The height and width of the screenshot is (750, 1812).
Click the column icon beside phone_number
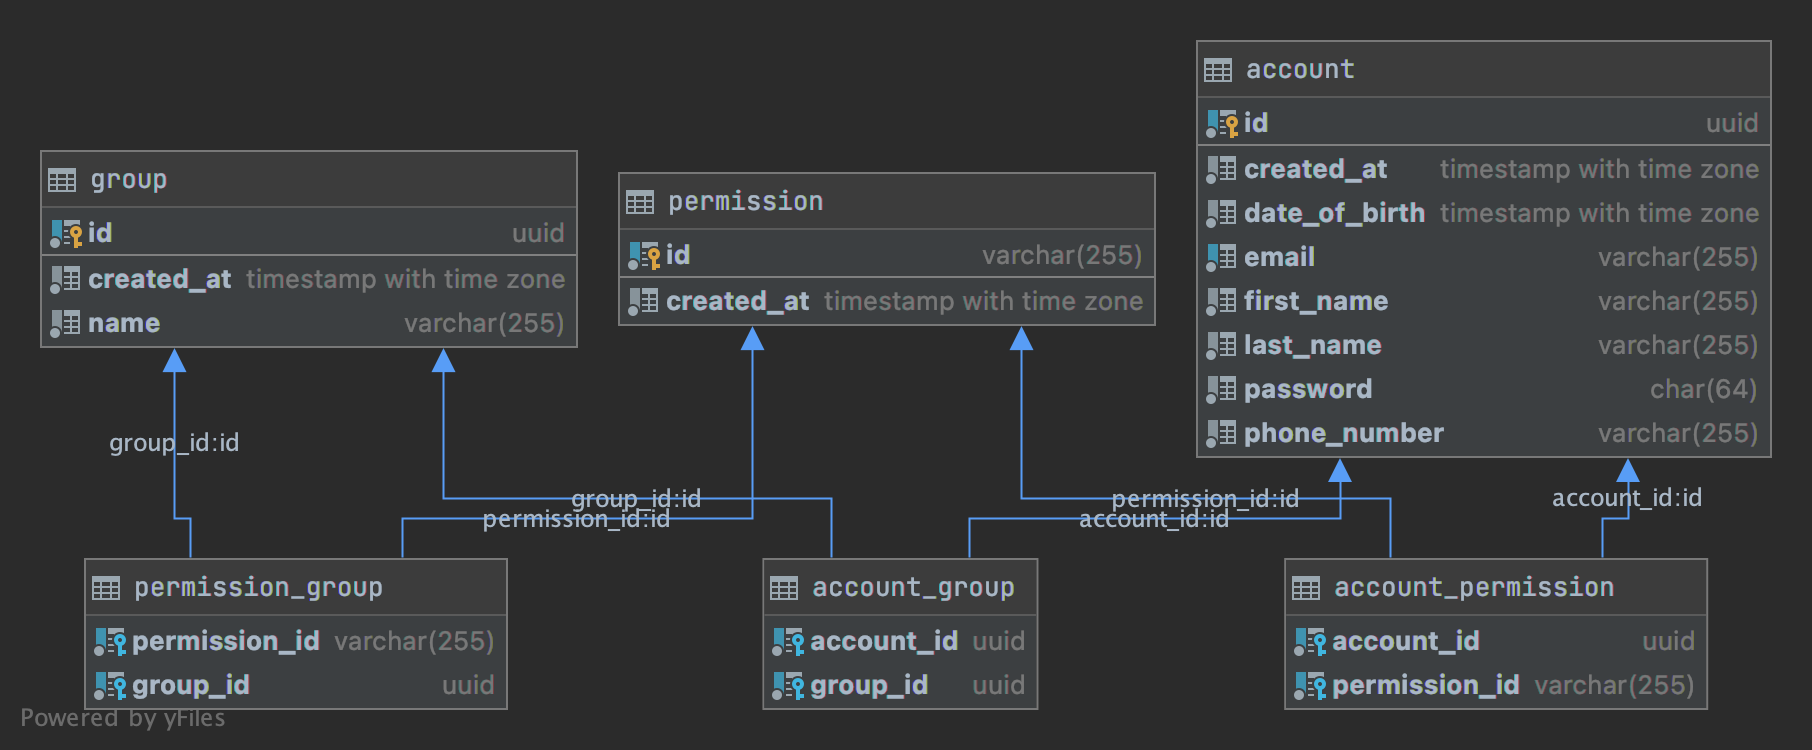(x=1221, y=434)
